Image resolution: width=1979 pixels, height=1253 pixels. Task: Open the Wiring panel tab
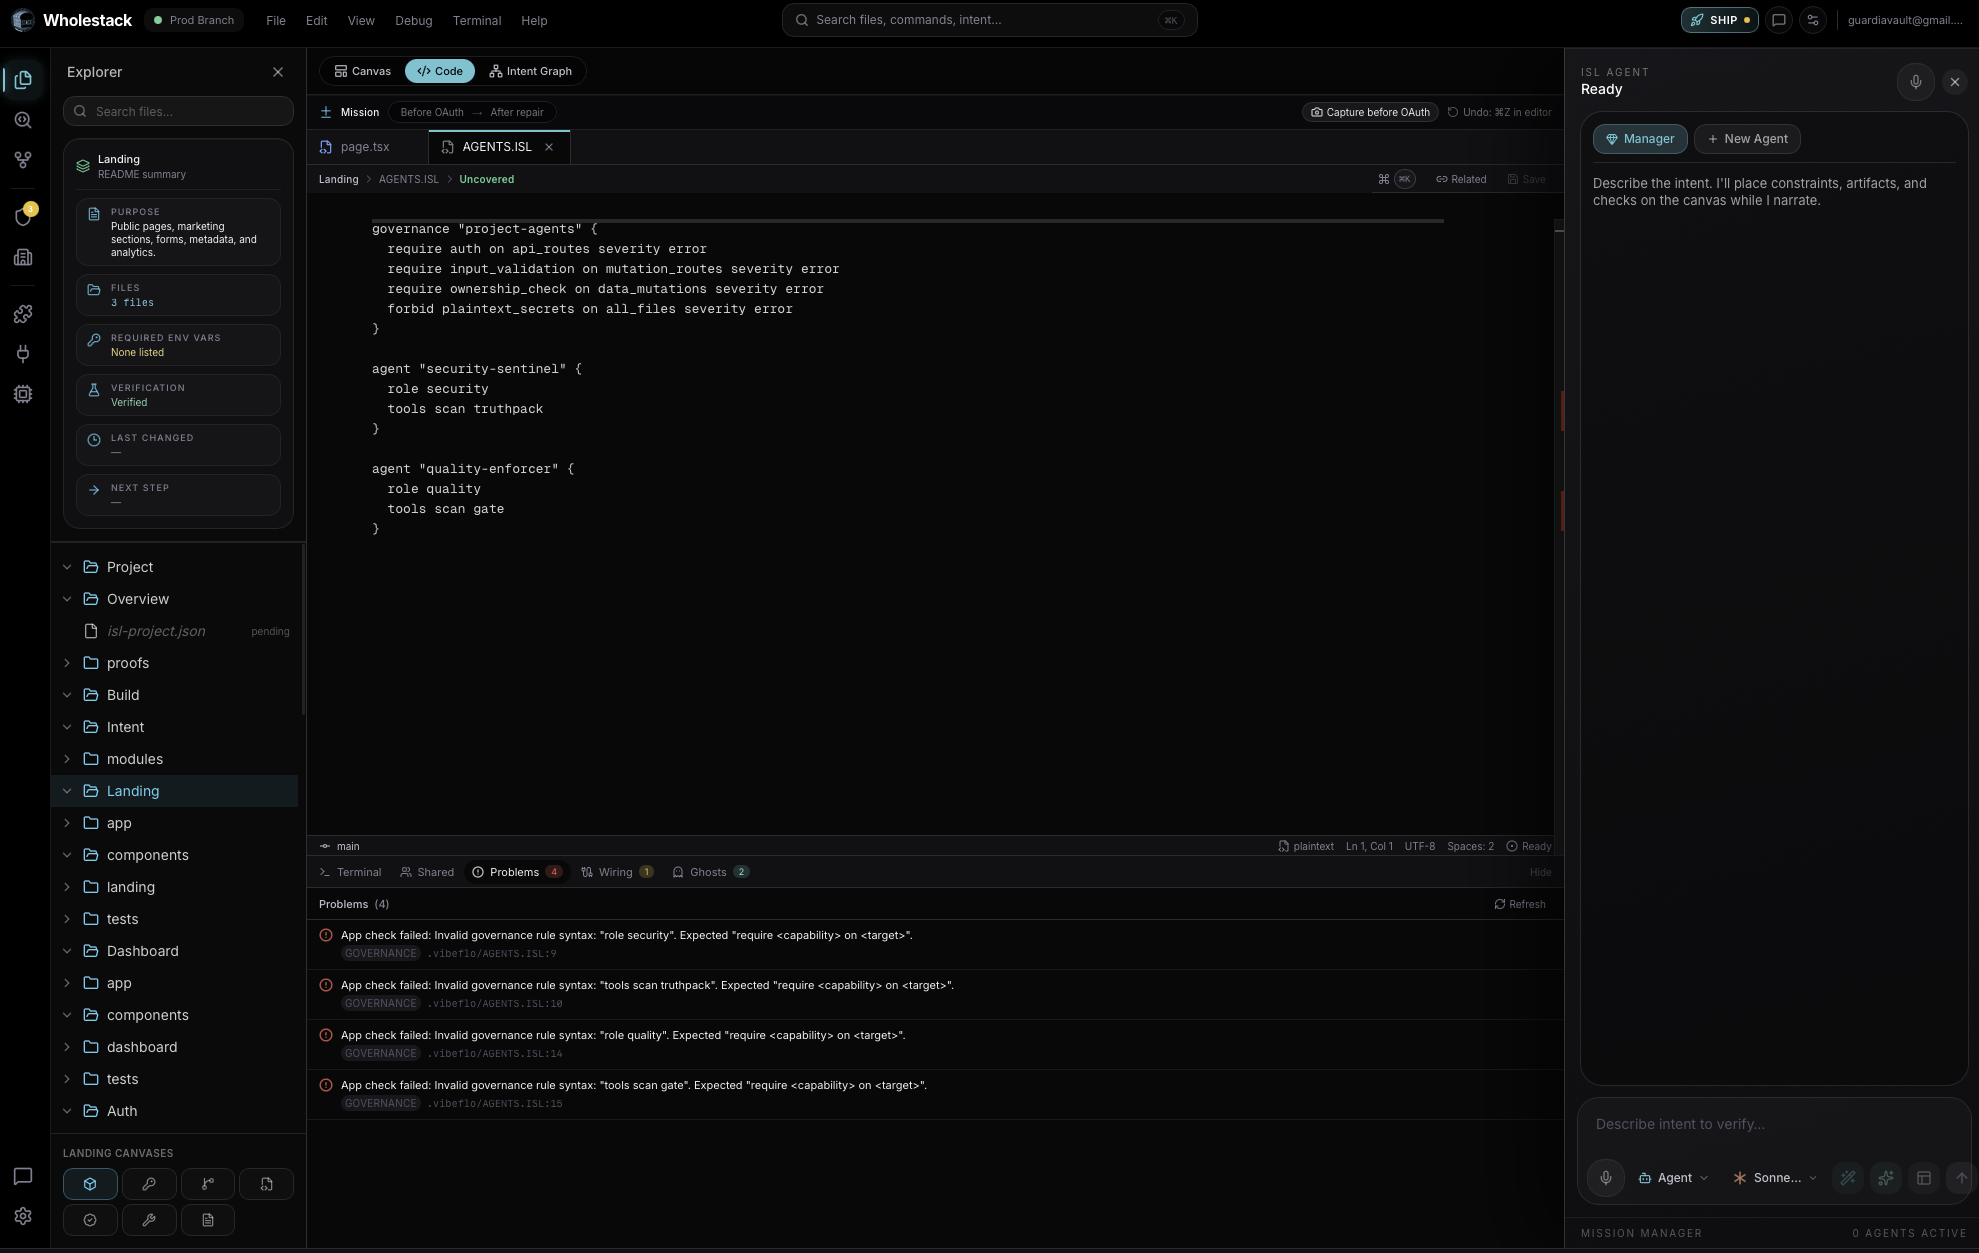pyautogui.click(x=617, y=872)
